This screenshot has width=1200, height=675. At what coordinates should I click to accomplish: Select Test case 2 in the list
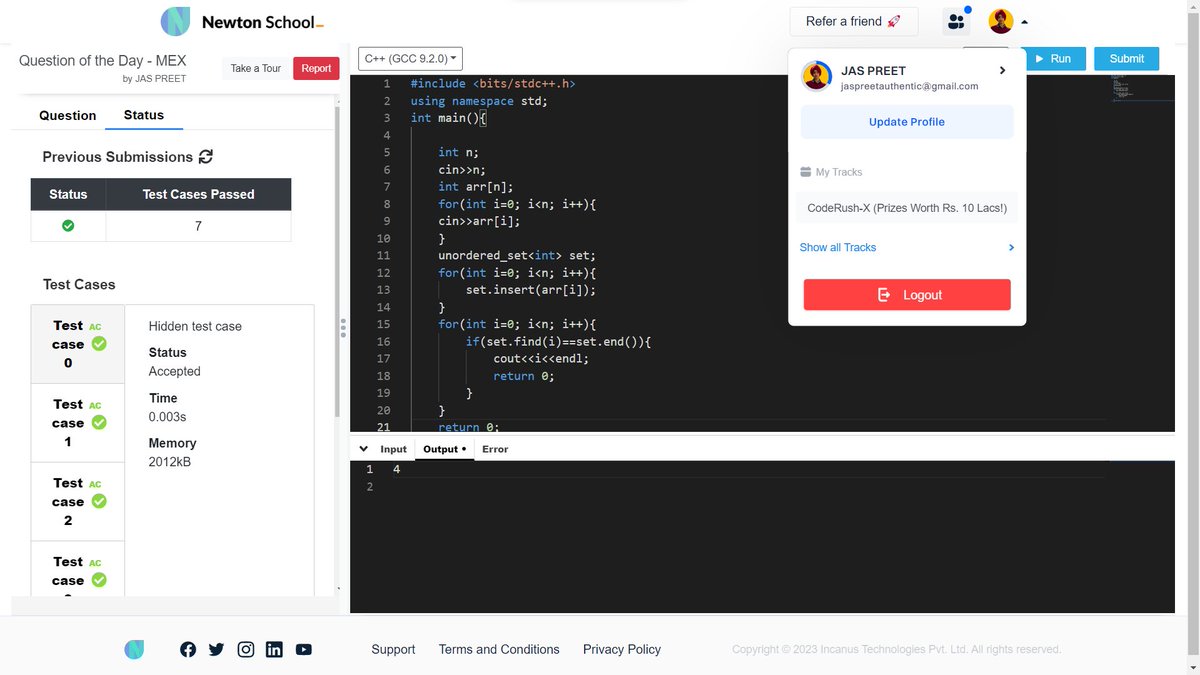(80, 501)
